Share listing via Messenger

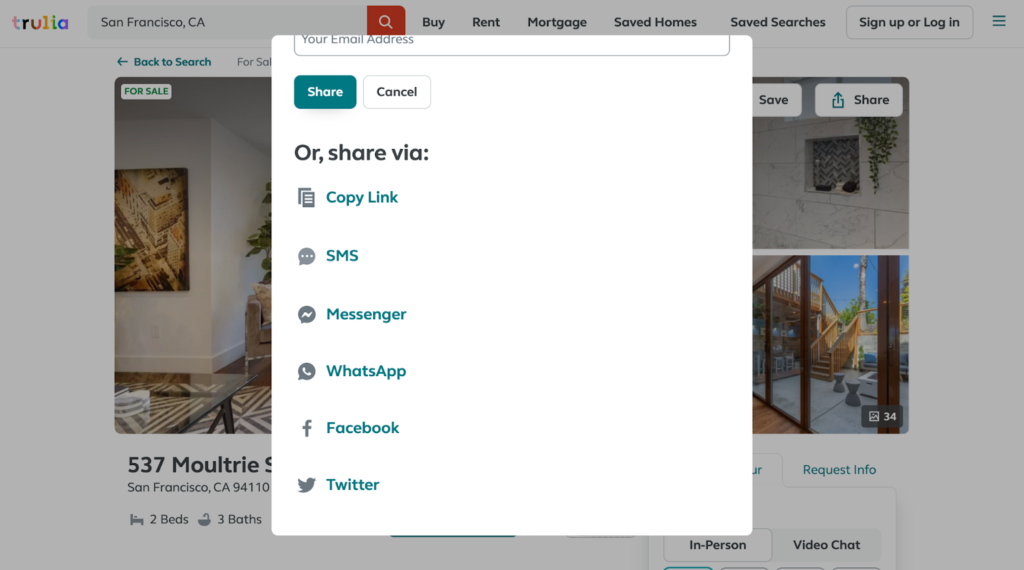366,314
